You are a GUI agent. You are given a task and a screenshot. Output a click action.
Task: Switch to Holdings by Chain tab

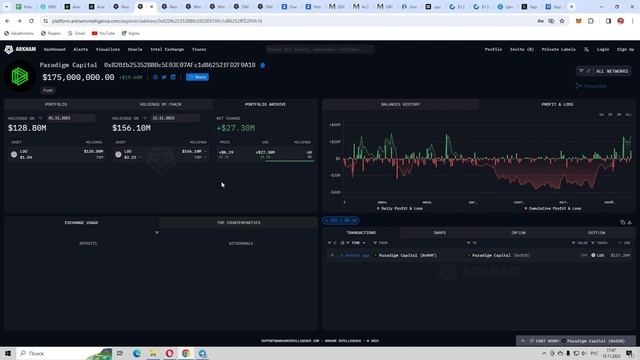pyautogui.click(x=160, y=104)
